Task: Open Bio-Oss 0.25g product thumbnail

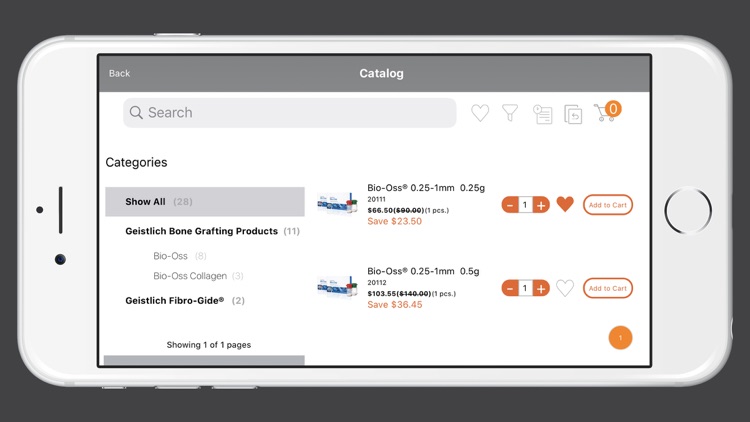Action: coord(337,203)
